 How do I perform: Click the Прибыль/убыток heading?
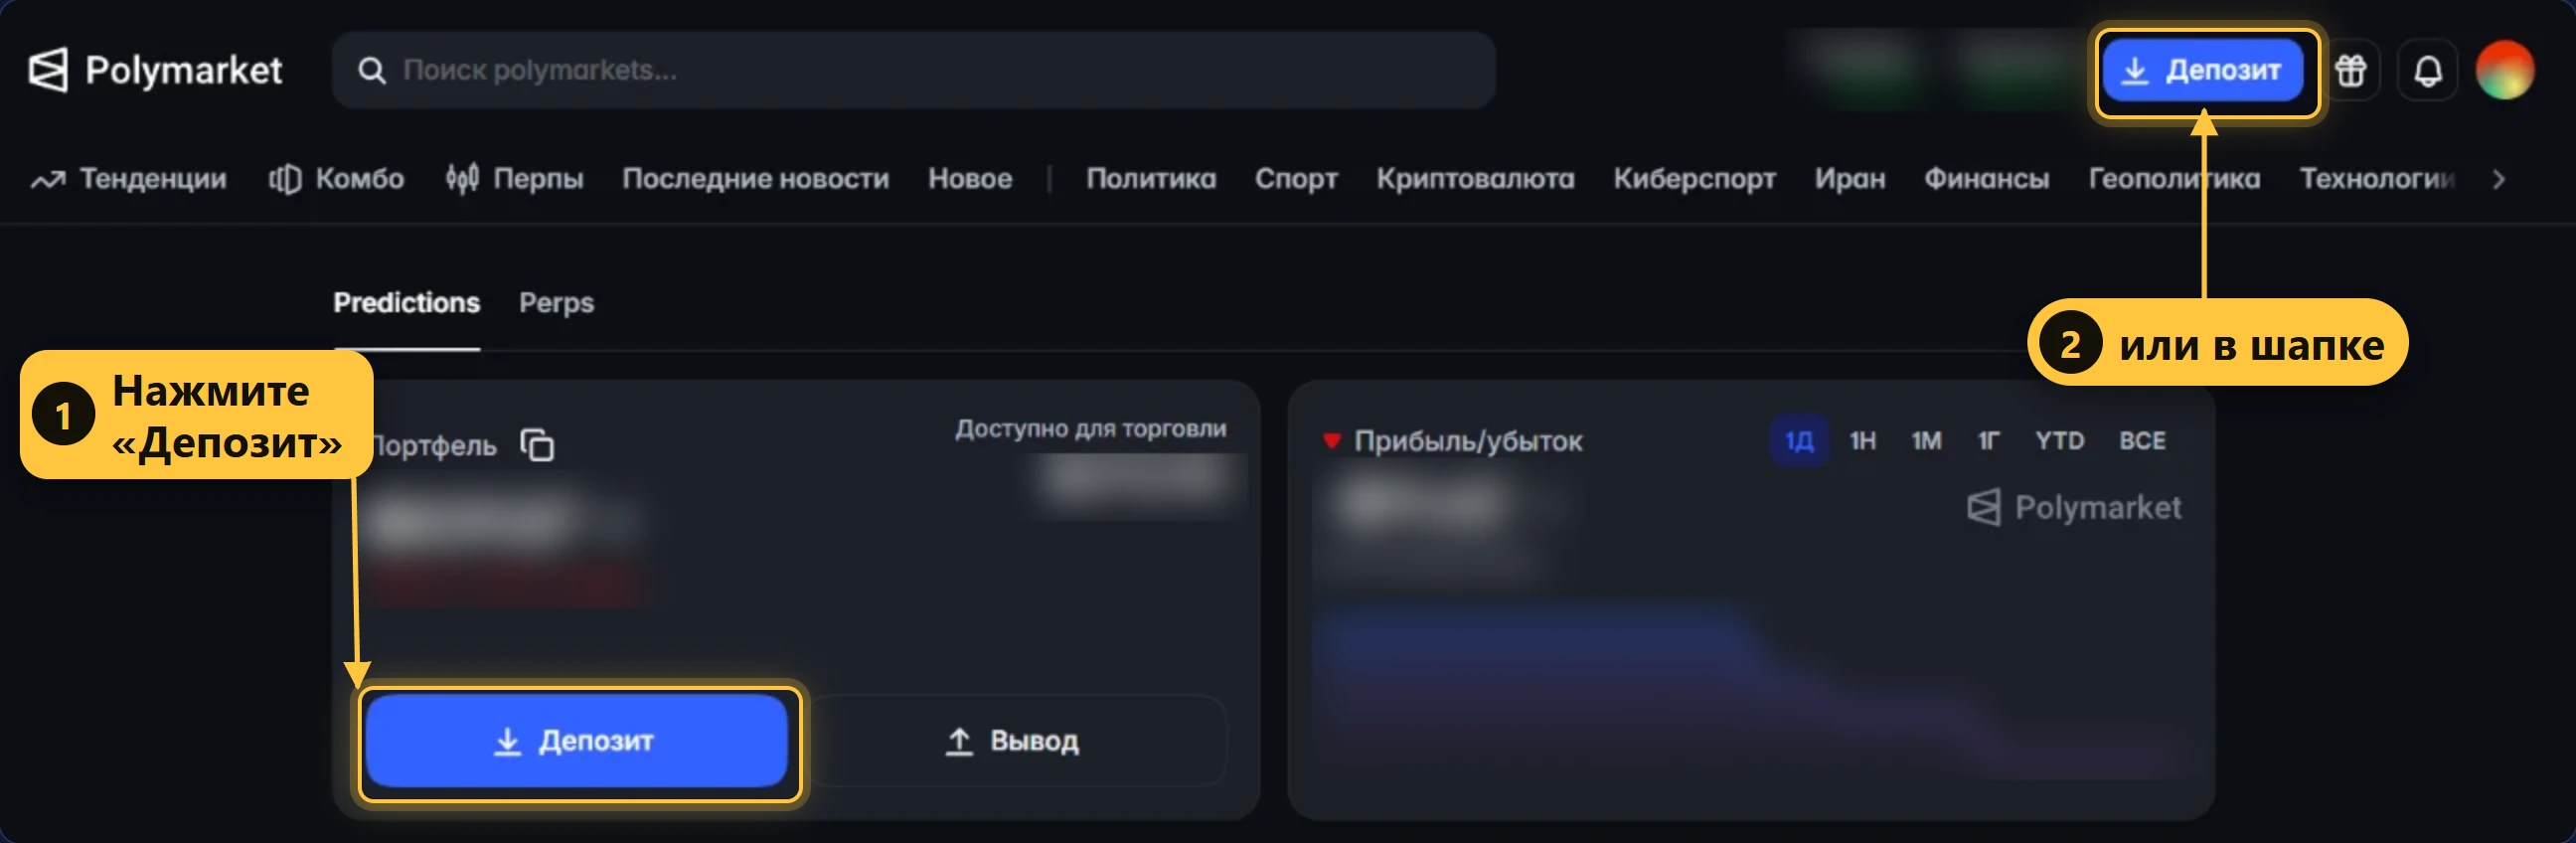pyautogui.click(x=1467, y=441)
